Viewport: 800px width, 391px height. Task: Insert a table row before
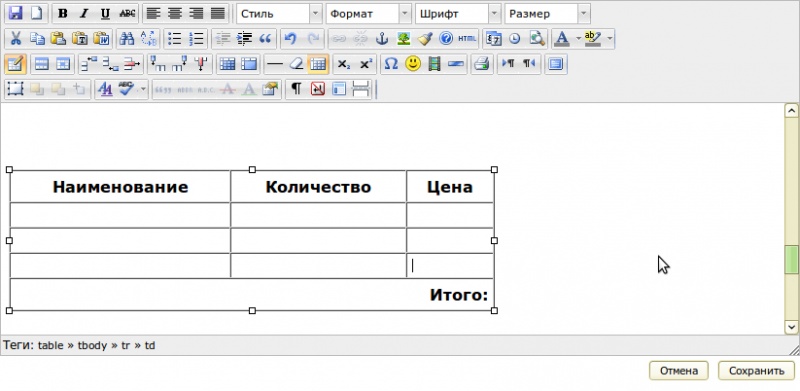pos(89,64)
